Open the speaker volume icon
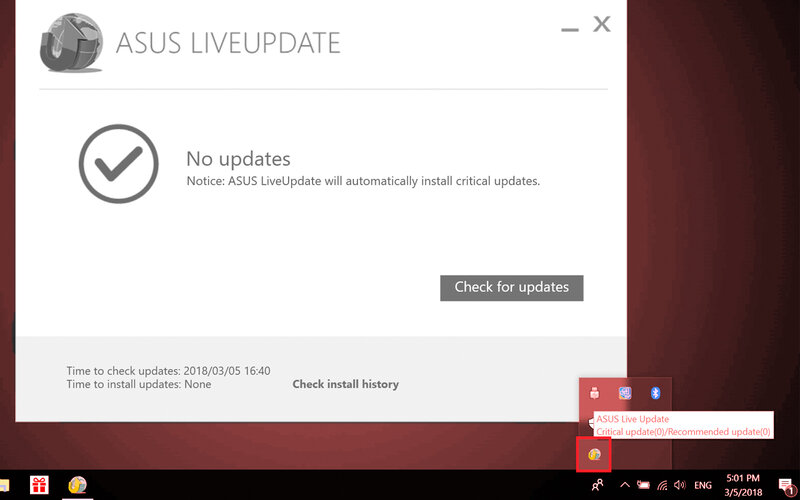Image resolution: width=800 pixels, height=500 pixels. pos(680,485)
